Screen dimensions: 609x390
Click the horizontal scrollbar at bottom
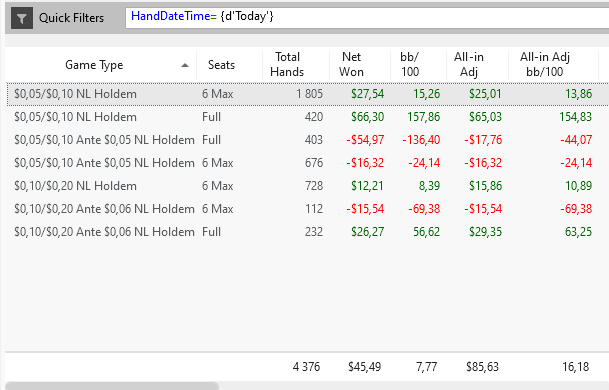pyautogui.click(x=112, y=386)
